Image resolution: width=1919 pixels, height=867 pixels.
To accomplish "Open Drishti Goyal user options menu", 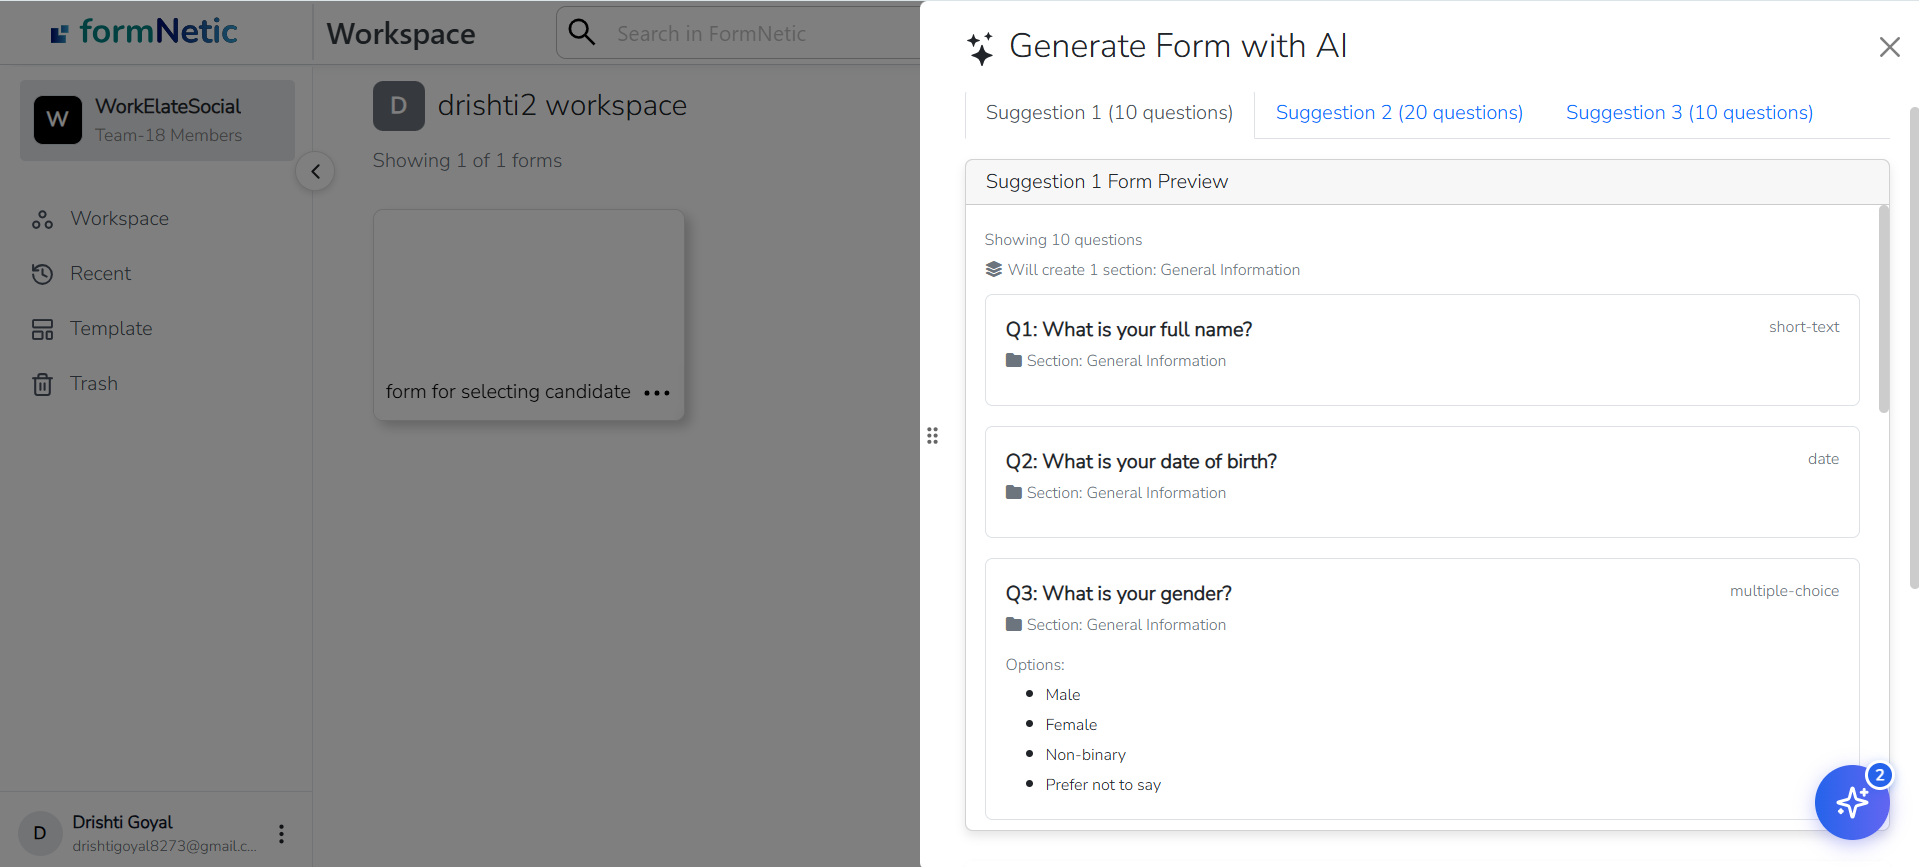I will click(x=282, y=834).
